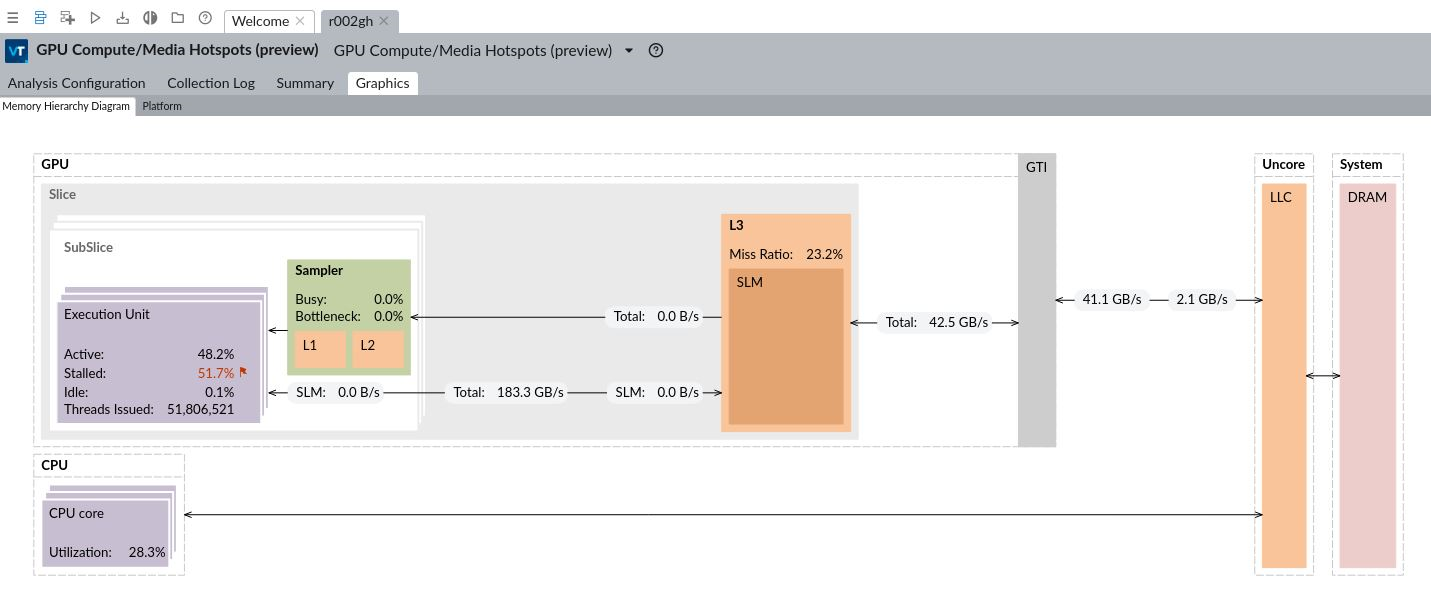The width and height of the screenshot is (1431, 593).
Task: Click the toolbar Help question-mark icon
Action: [x=205, y=18]
